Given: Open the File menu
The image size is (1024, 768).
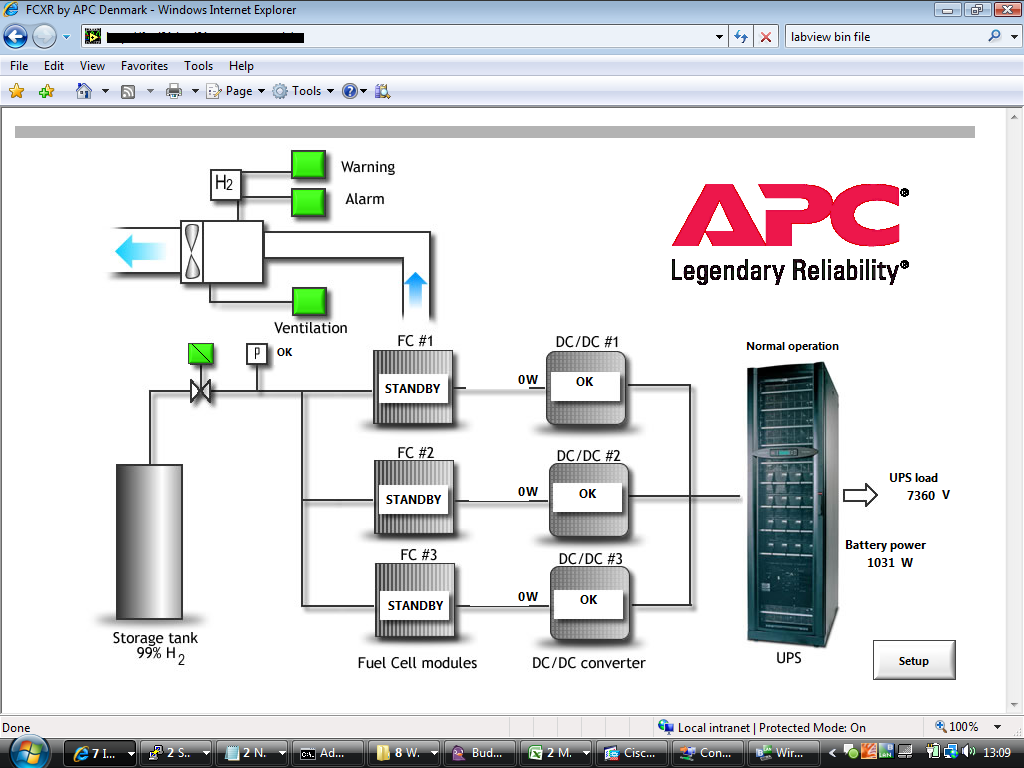Looking at the screenshot, I should tap(19, 66).
